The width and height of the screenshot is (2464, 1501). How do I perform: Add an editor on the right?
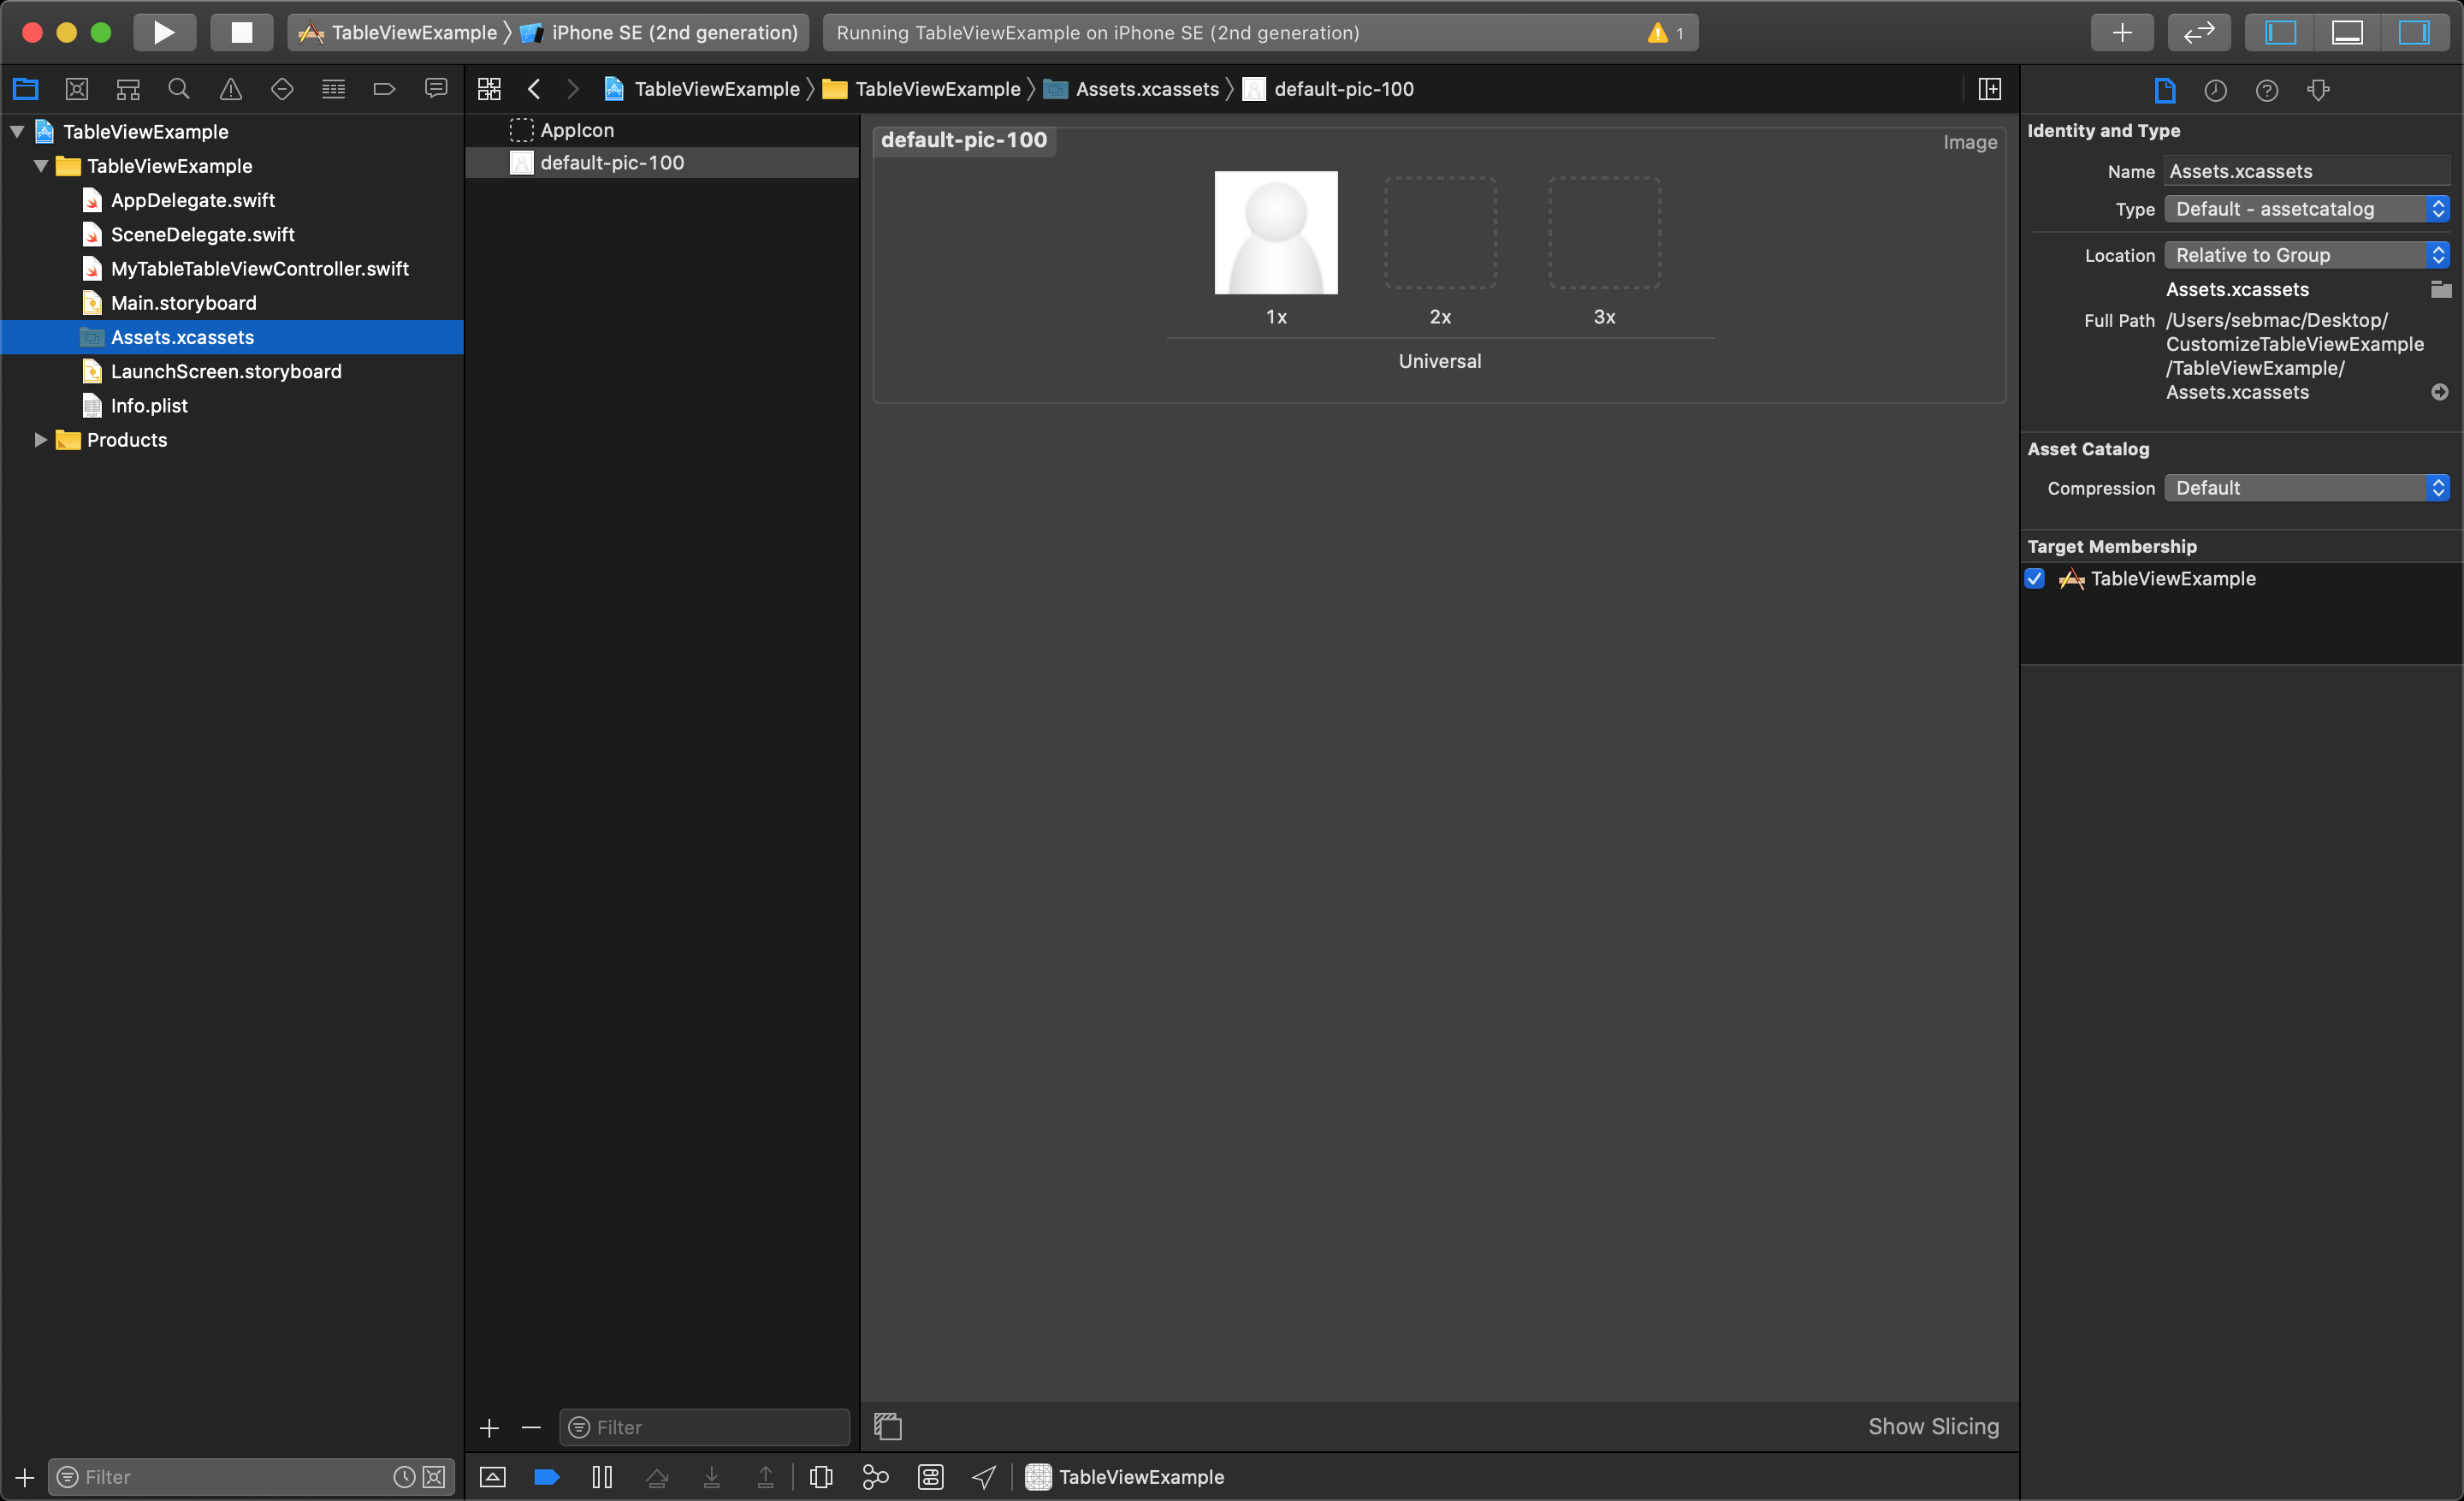pyautogui.click(x=1989, y=89)
